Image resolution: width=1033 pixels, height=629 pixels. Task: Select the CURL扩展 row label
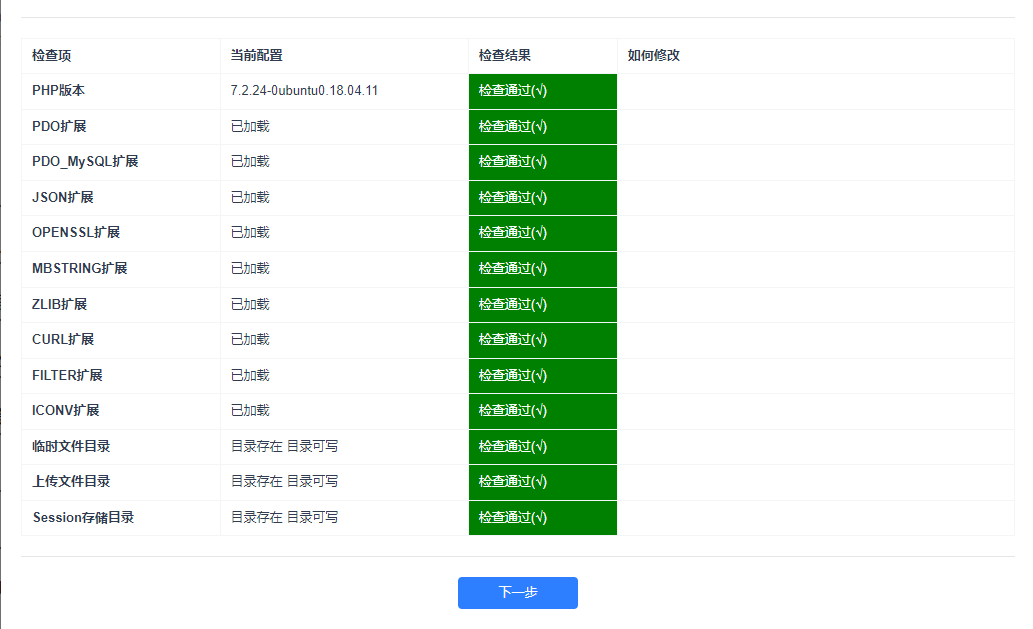[63, 340]
